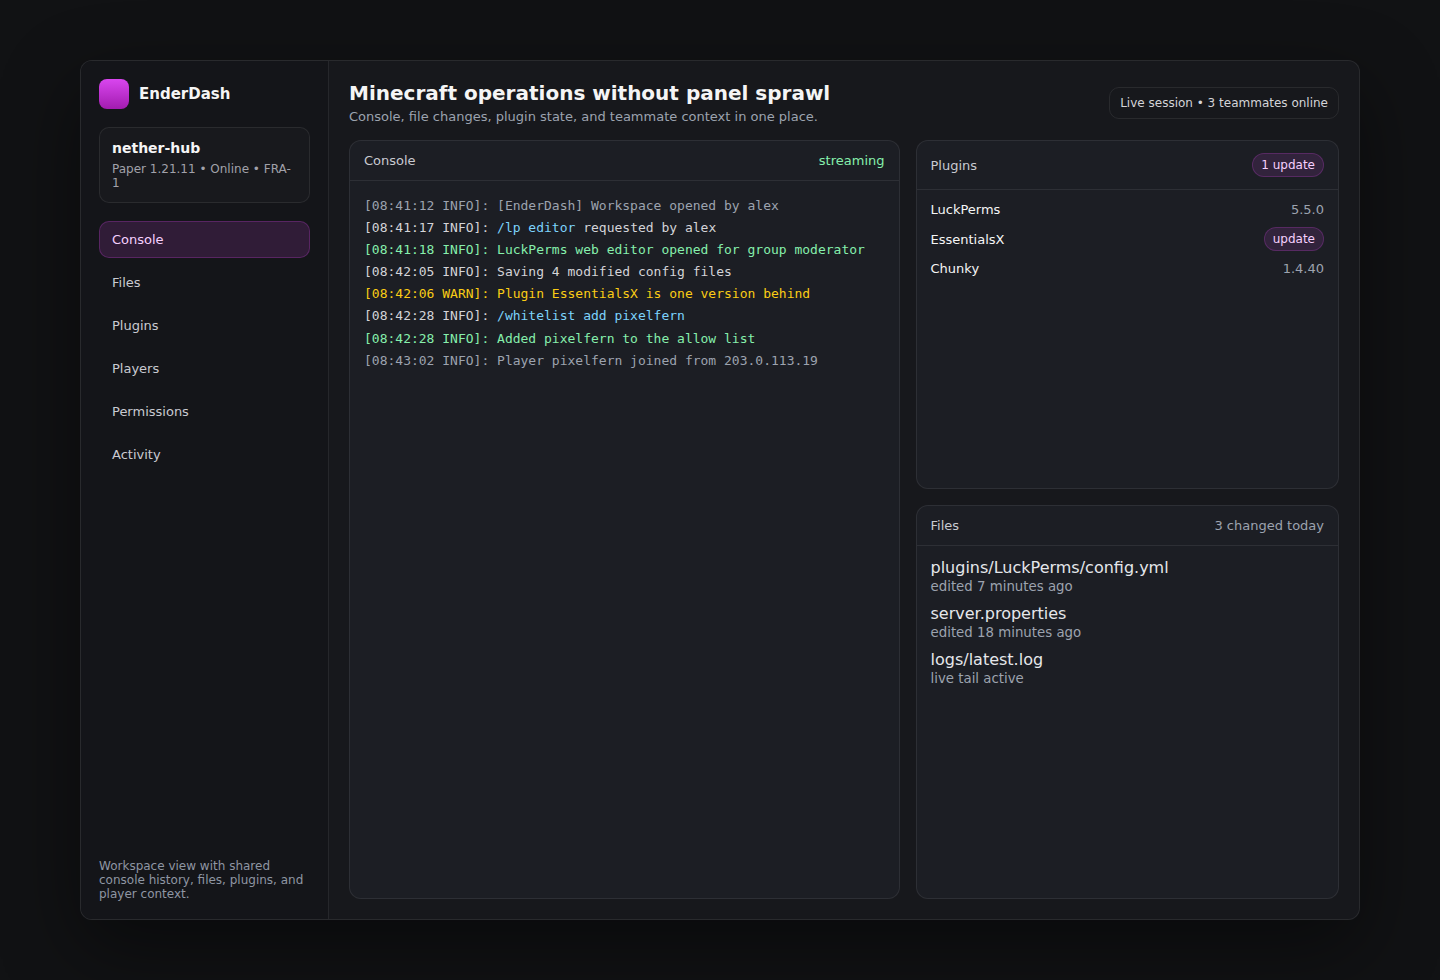The width and height of the screenshot is (1440, 980).
Task: Open plugins/LuckPerms/config.yml file
Action: (x=1049, y=567)
